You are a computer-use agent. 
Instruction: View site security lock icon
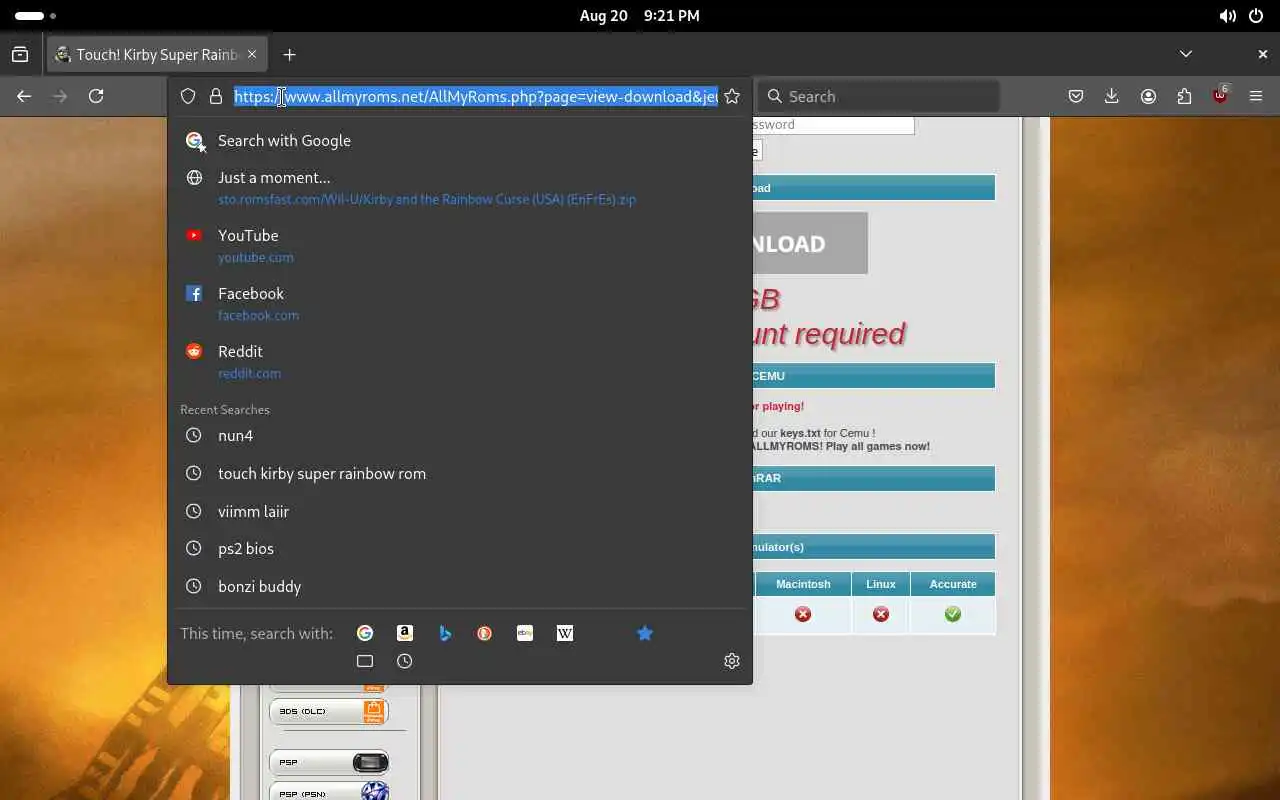(216, 96)
